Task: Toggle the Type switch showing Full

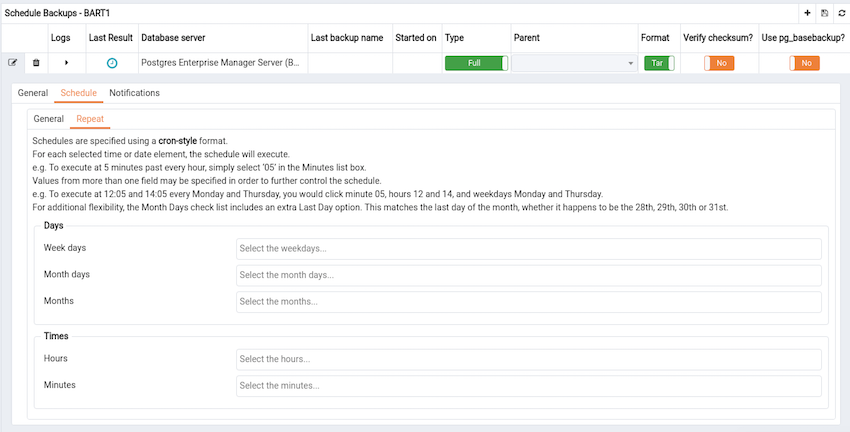Action: (476, 63)
